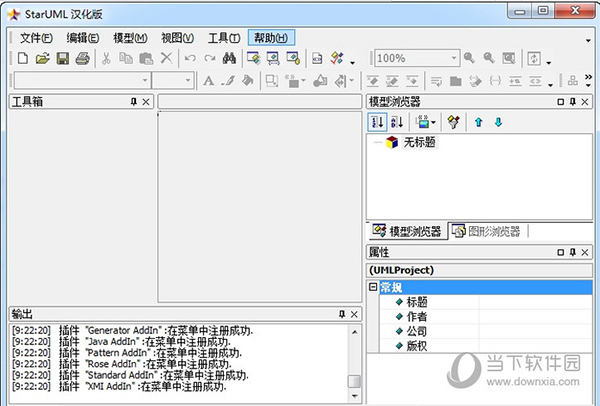Click the blue move up arrow
Screen dimensions: 600x406
pyautogui.click(x=478, y=122)
